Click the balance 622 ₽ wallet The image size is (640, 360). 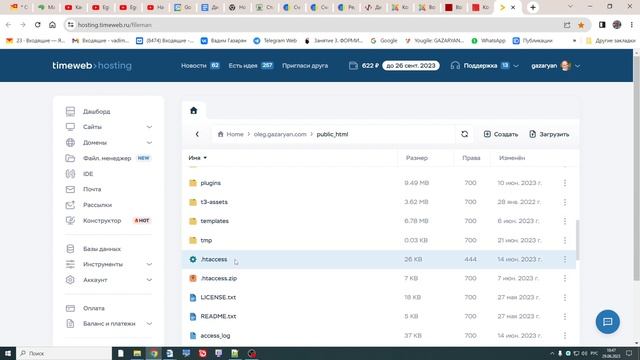[x=364, y=66]
